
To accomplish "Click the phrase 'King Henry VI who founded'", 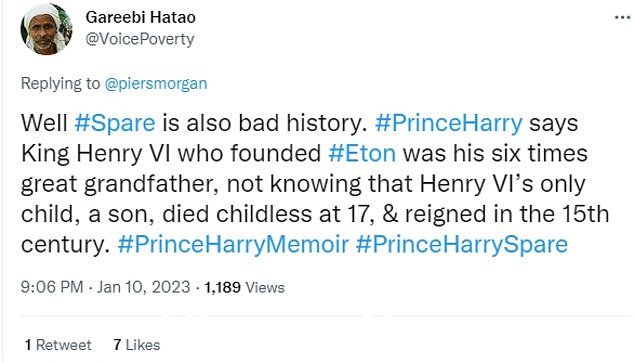I will pyautogui.click(x=171, y=153).
